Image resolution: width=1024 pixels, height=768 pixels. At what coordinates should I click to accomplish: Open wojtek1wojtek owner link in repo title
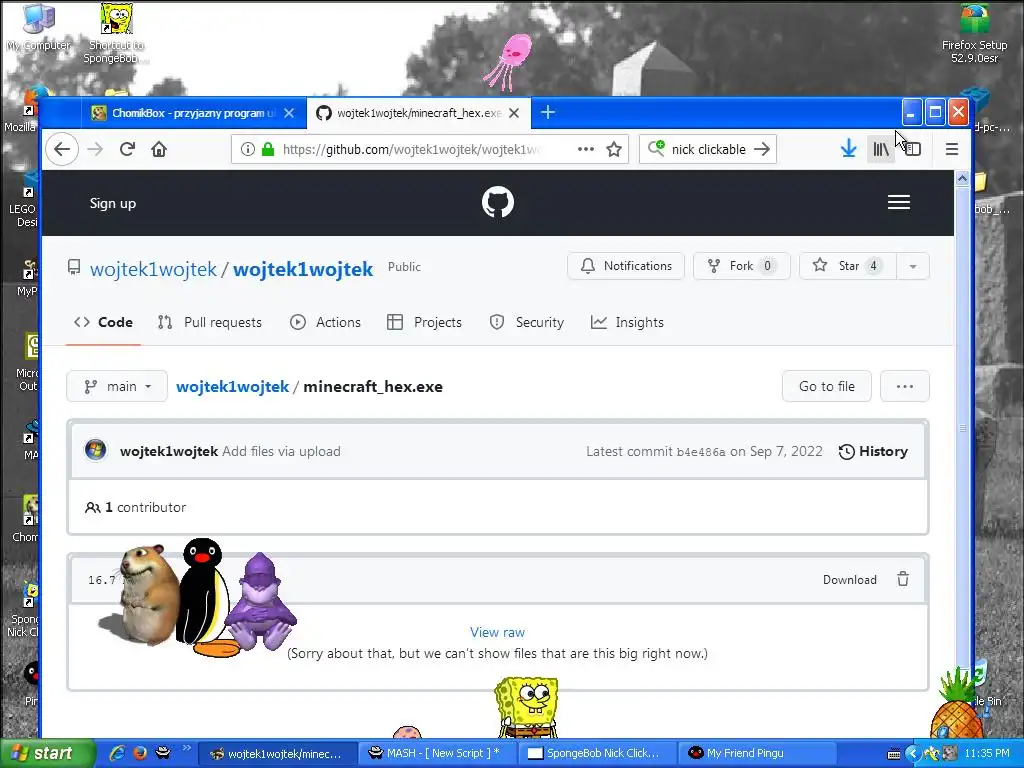pyautogui.click(x=153, y=269)
